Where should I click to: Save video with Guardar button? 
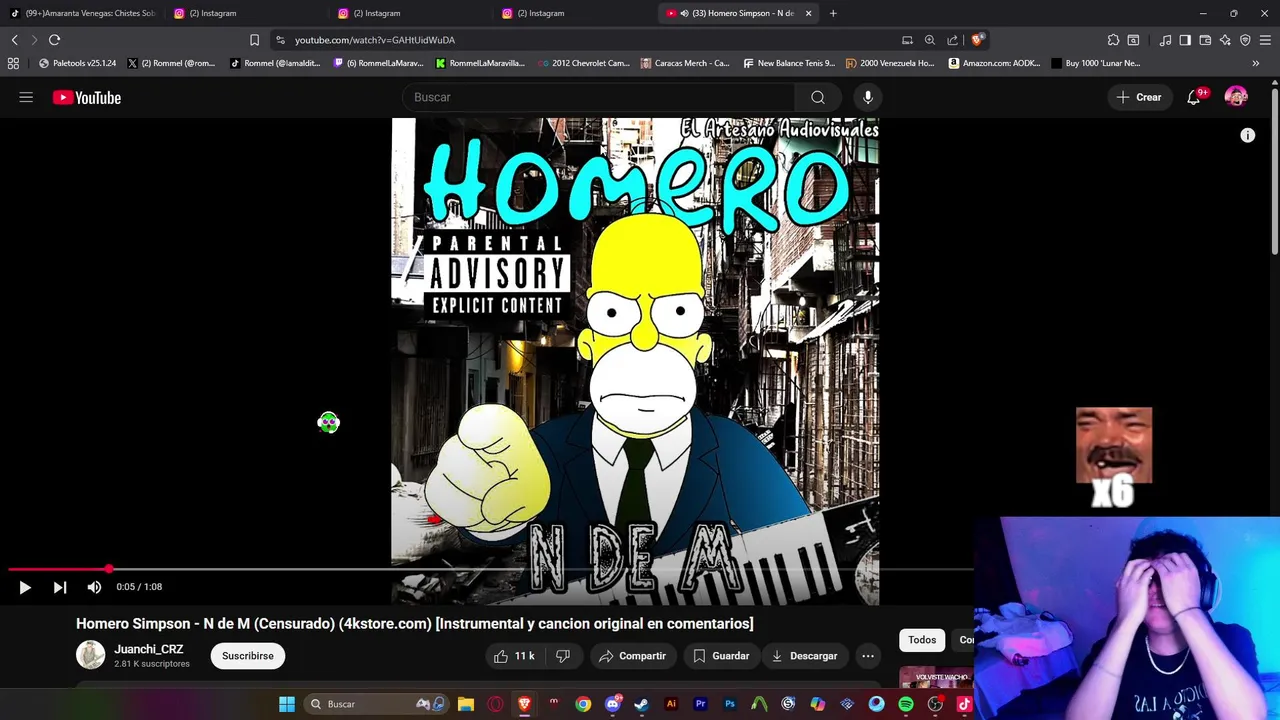[721, 656]
